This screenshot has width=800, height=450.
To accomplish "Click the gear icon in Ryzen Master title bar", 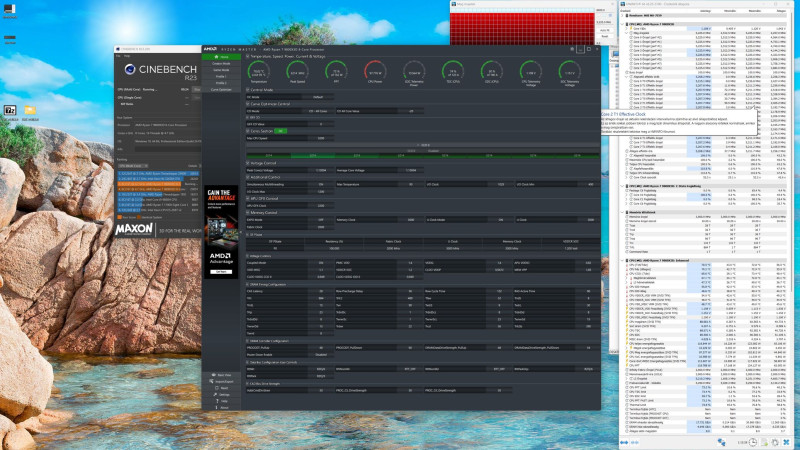I will (571, 49).
